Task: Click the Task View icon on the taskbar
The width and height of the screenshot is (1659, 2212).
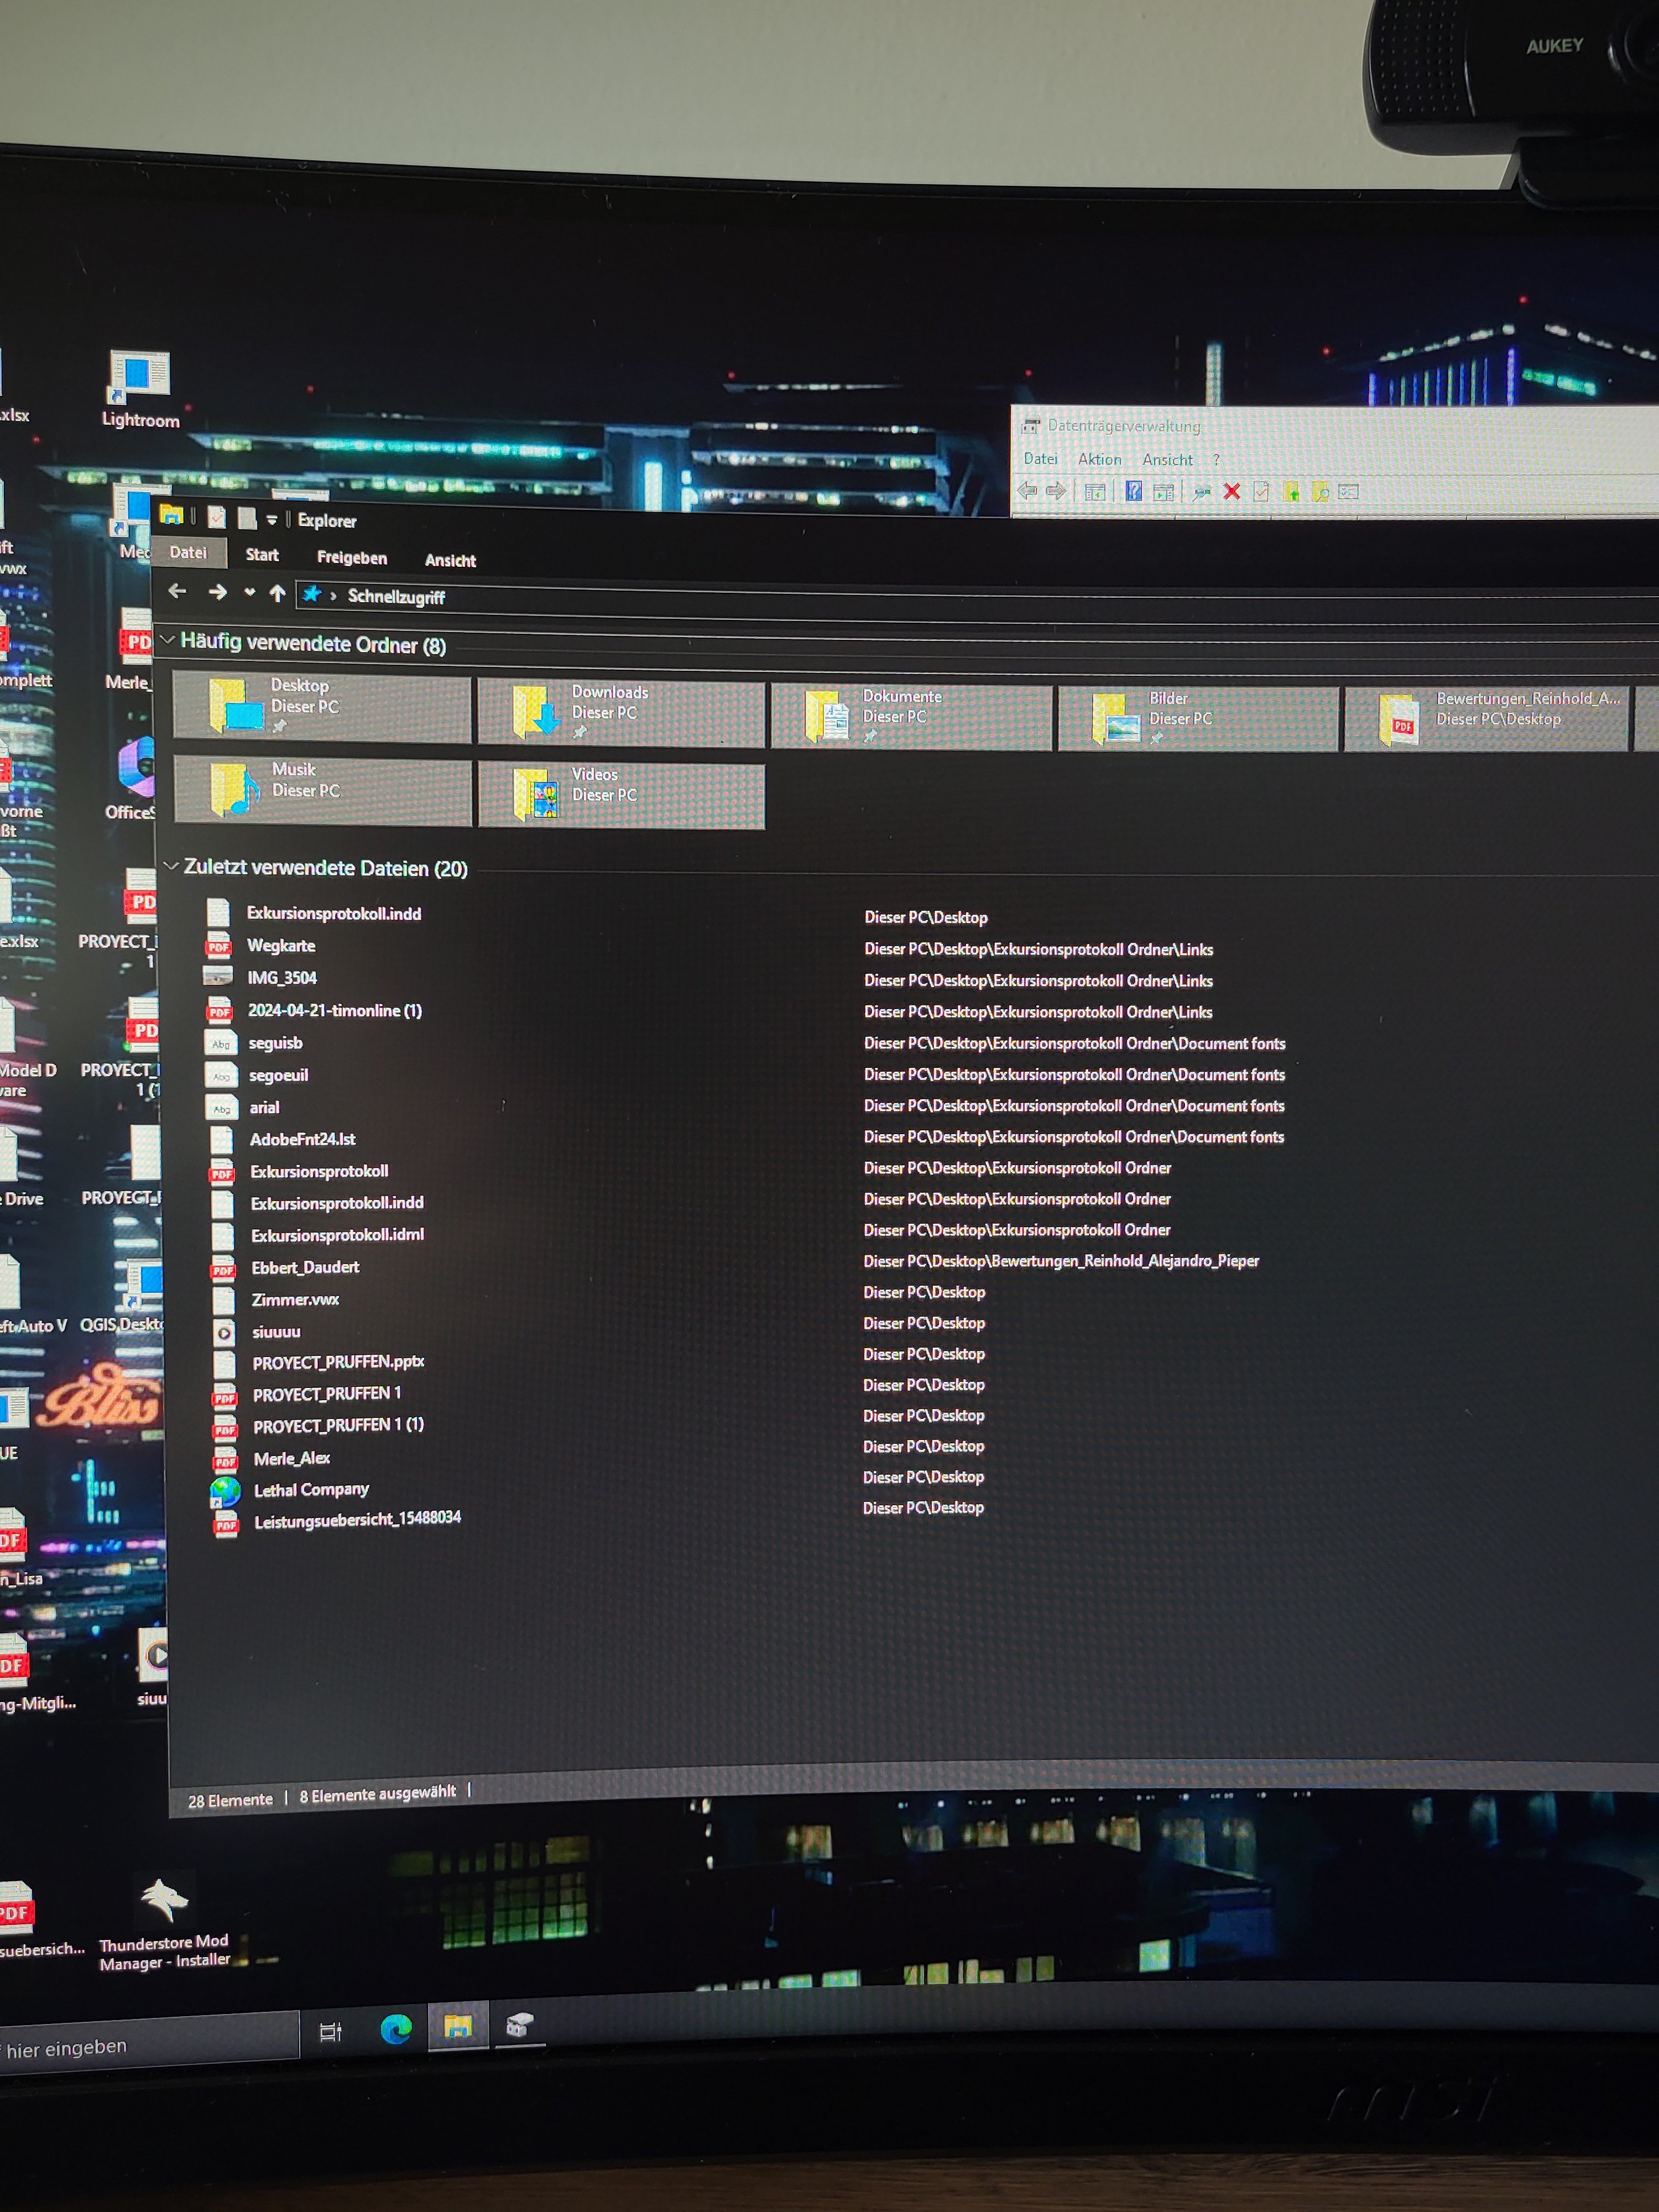Action: click(330, 2031)
